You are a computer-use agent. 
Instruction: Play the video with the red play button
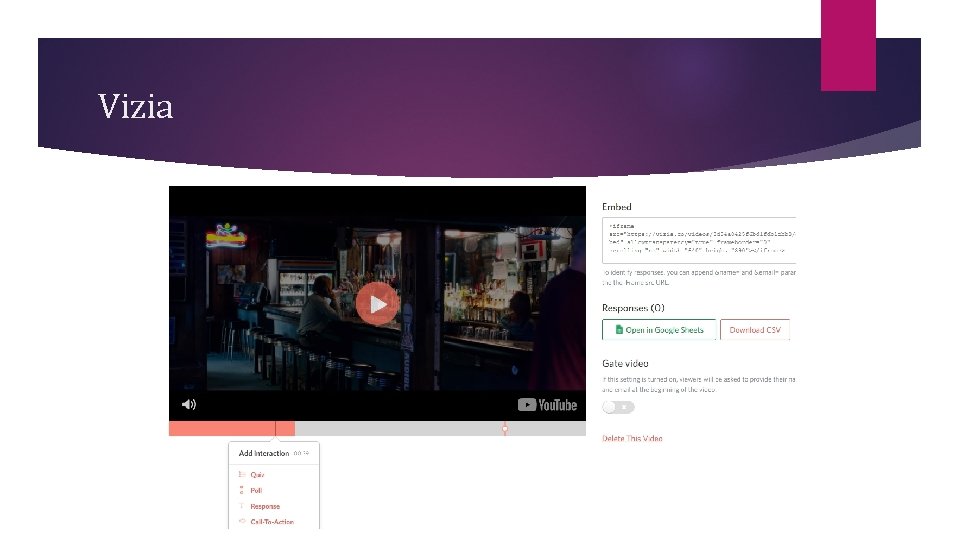pyautogui.click(x=377, y=304)
